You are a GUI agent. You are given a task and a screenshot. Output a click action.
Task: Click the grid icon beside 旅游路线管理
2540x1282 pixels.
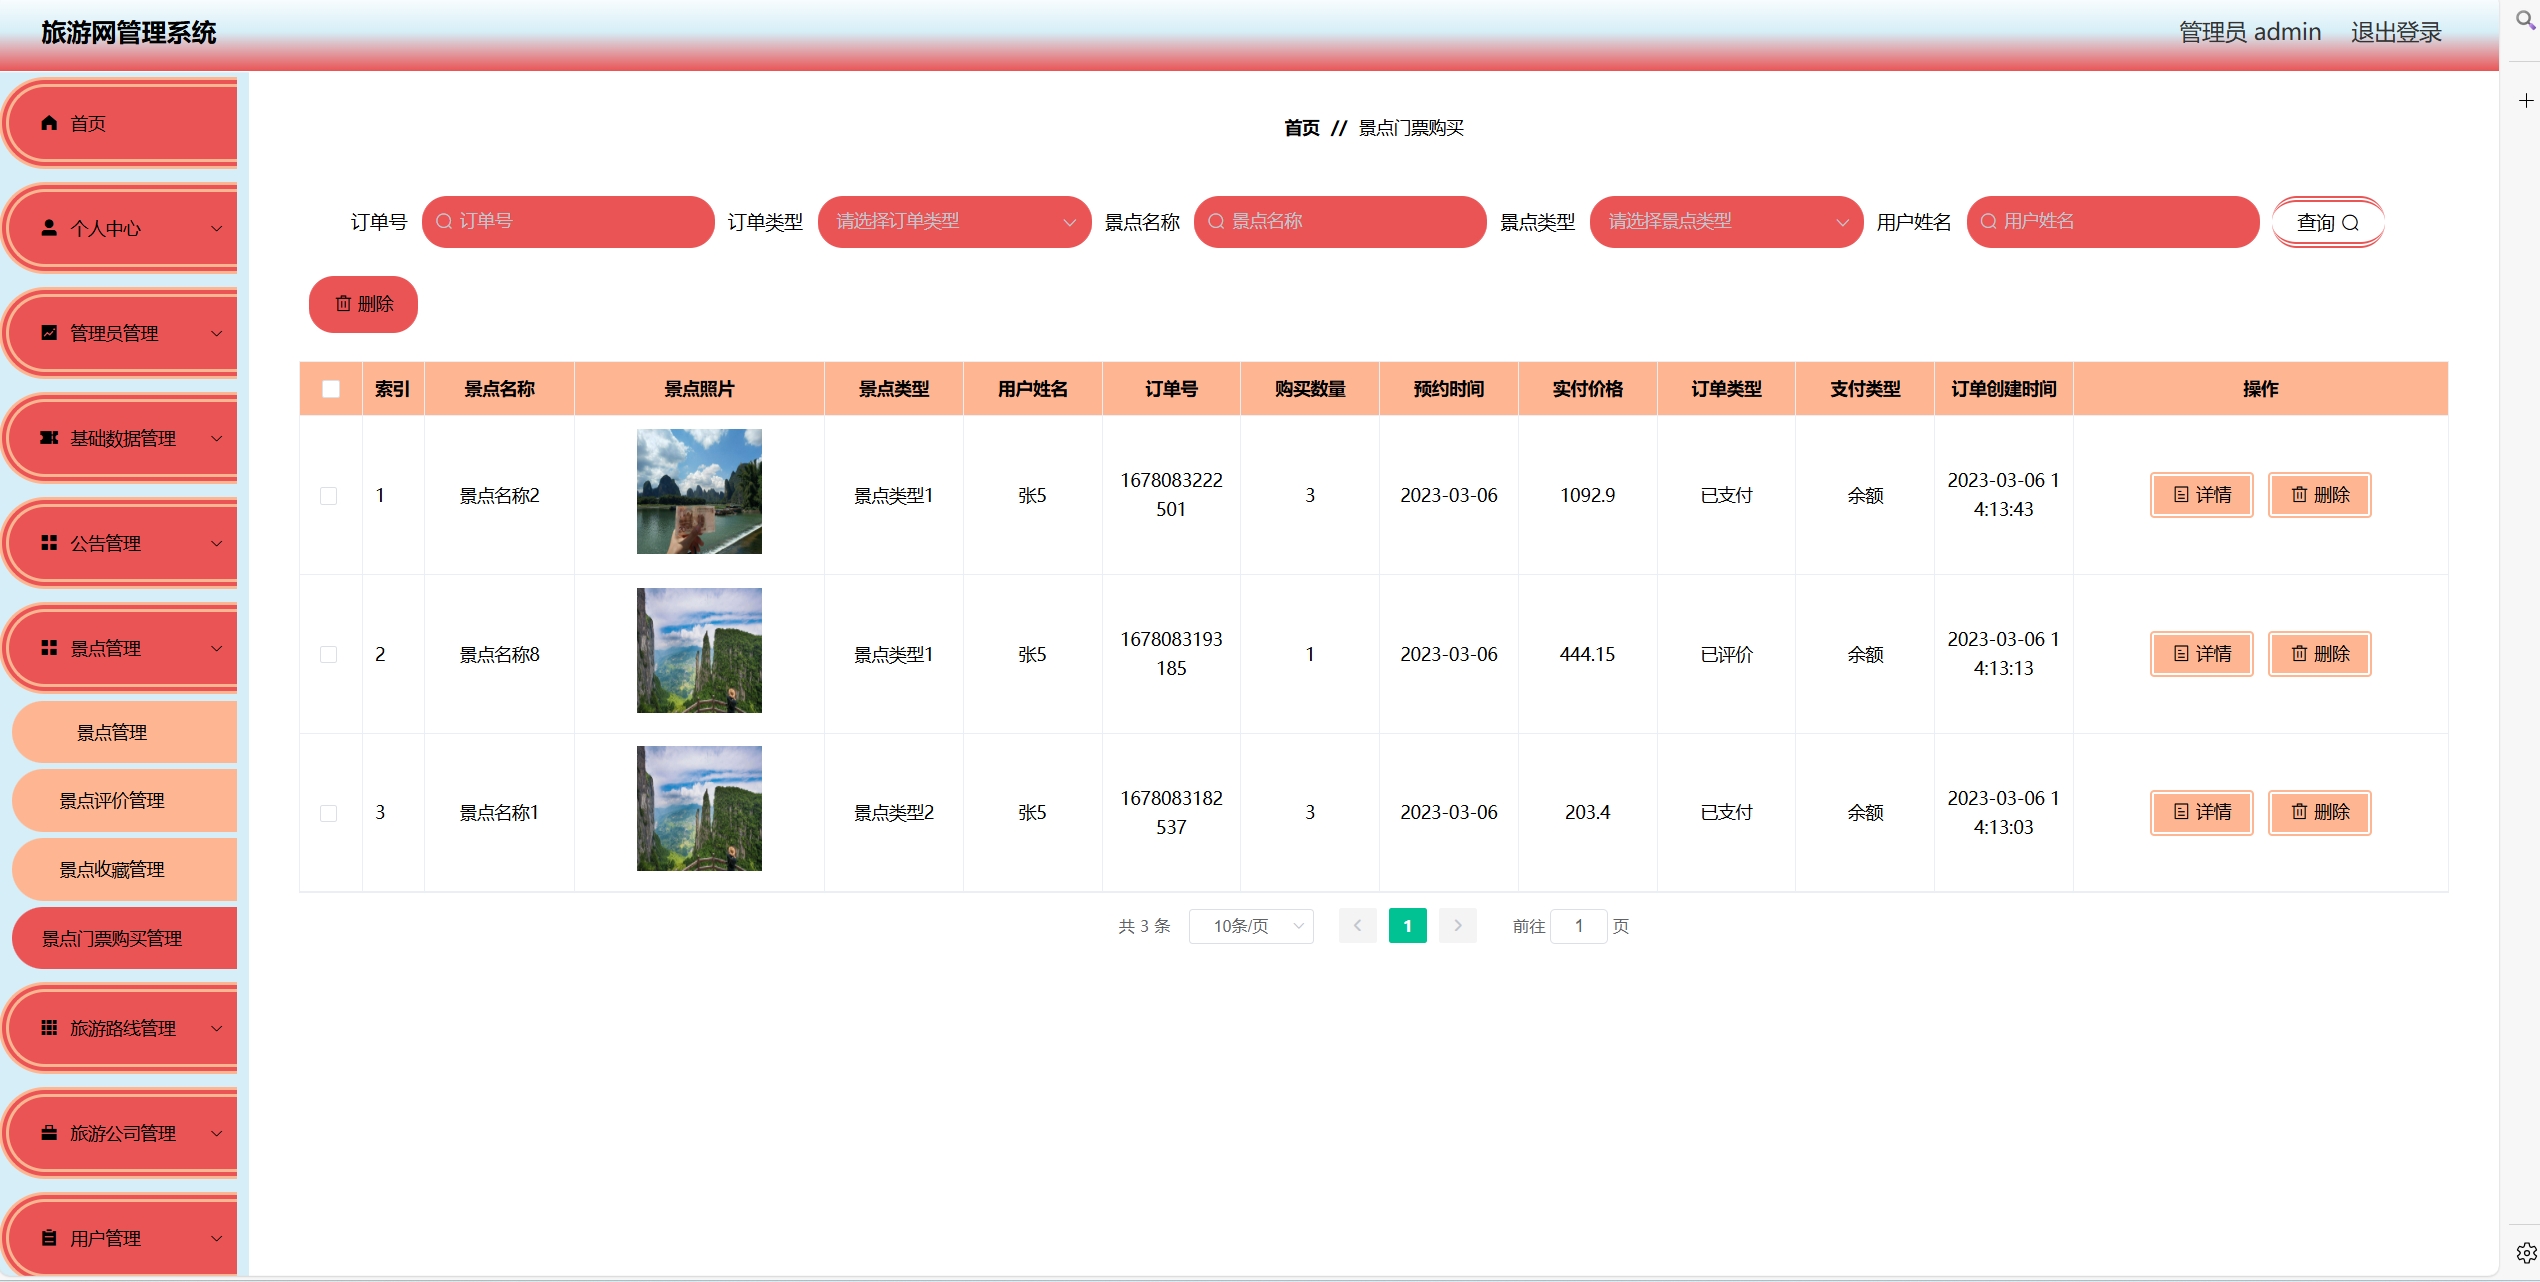49,1028
